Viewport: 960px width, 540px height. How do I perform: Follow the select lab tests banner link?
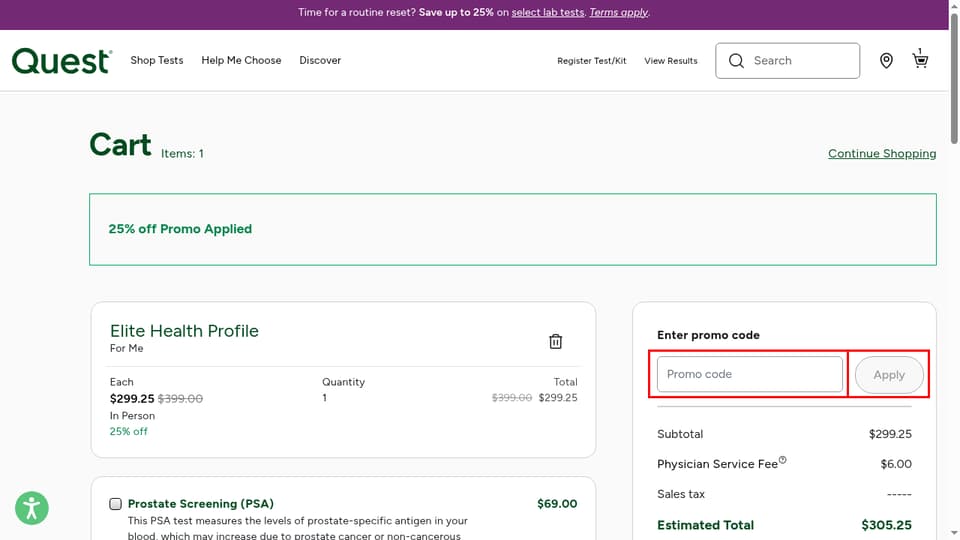547,12
